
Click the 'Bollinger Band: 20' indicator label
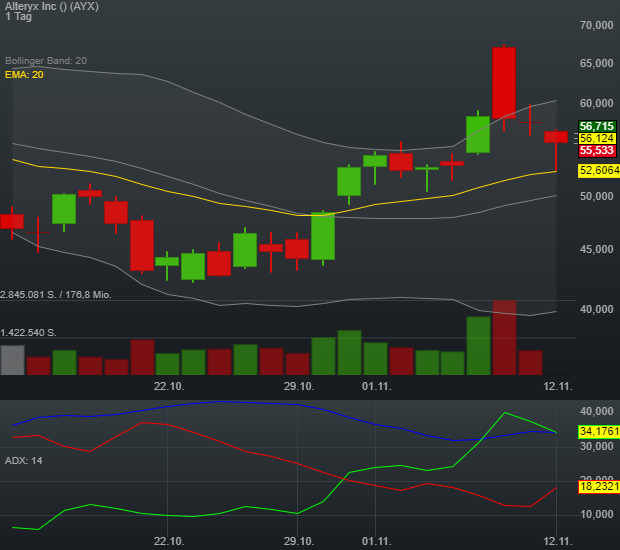(x=46, y=60)
